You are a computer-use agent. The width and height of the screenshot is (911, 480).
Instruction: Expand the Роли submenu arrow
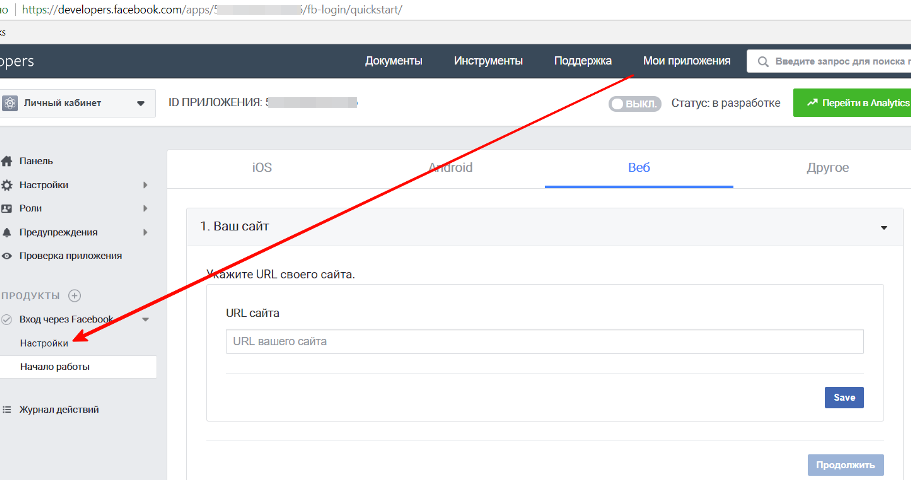145,208
